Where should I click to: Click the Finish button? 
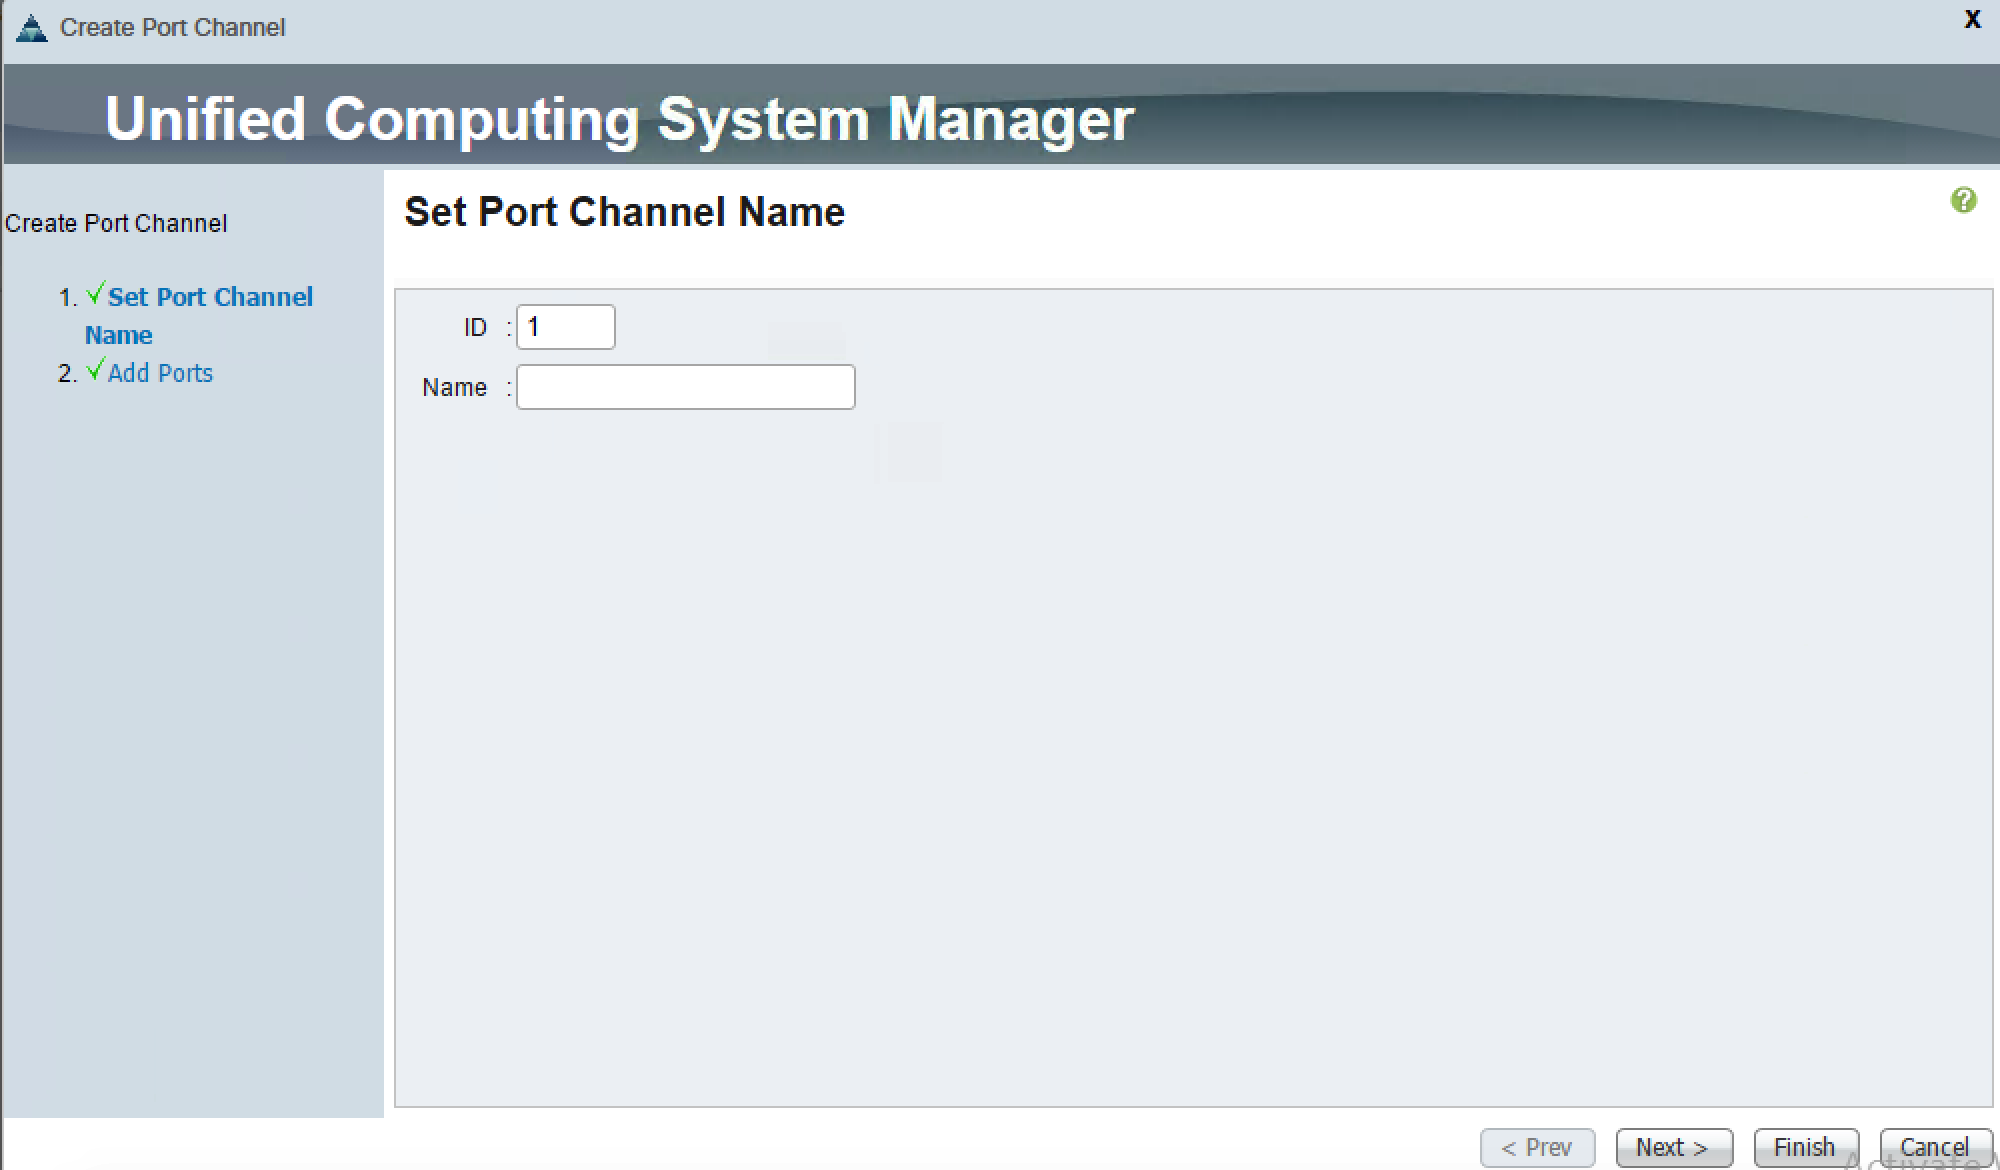(1805, 1147)
